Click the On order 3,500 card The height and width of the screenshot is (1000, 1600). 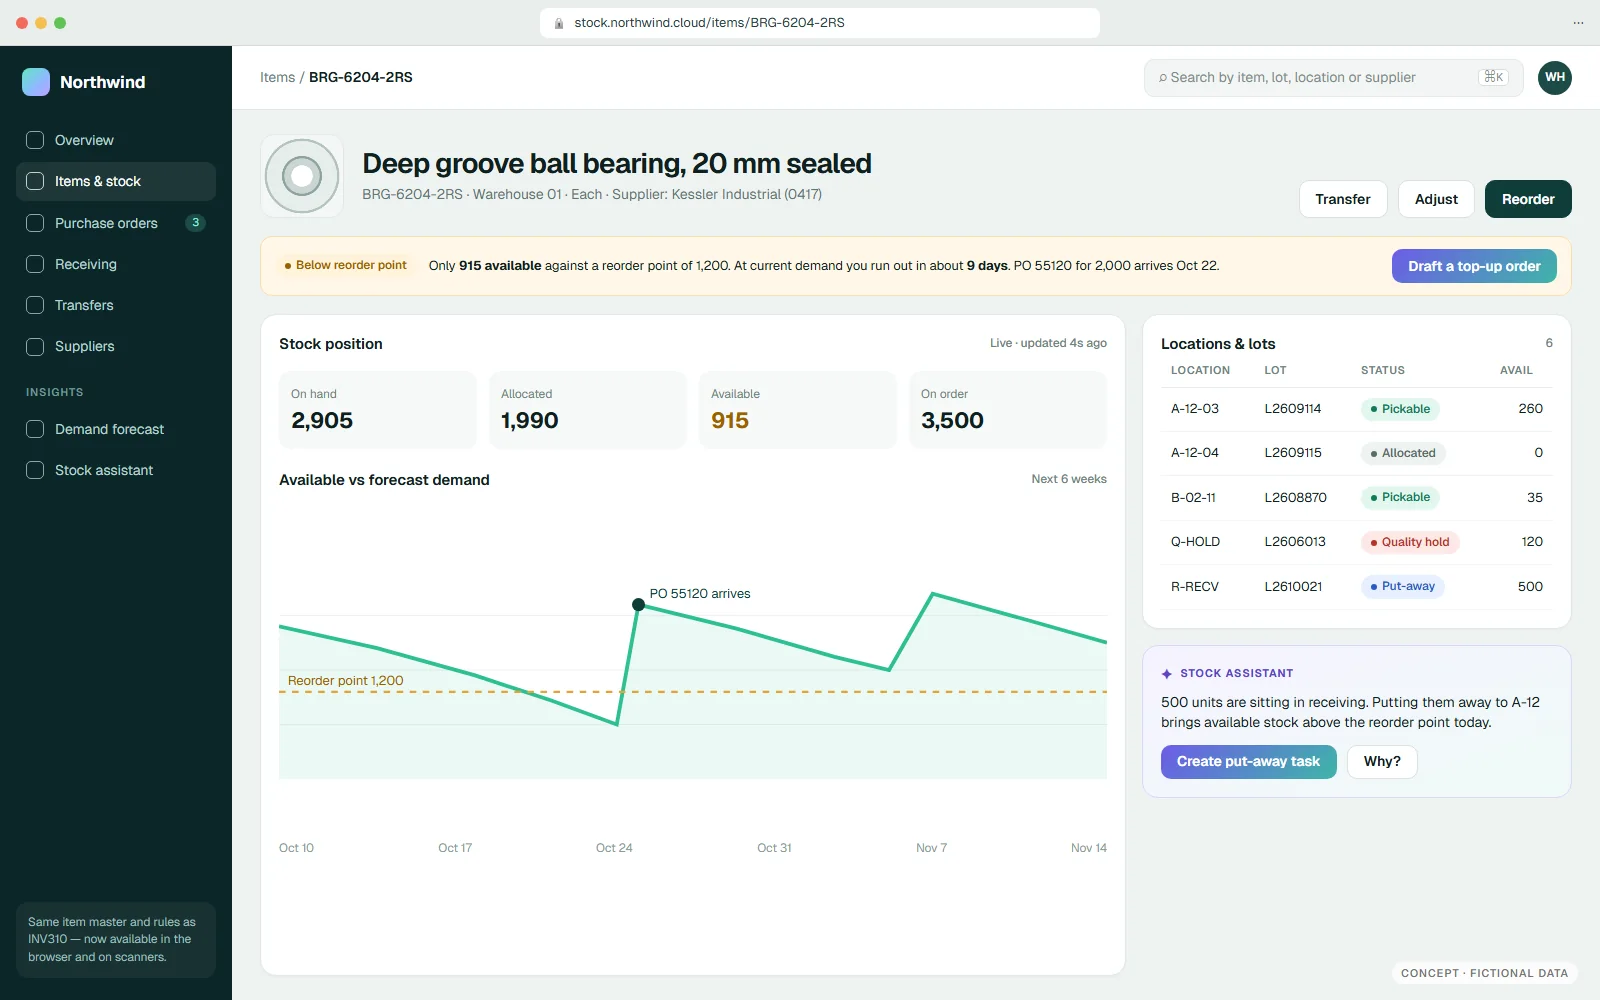click(x=1007, y=410)
